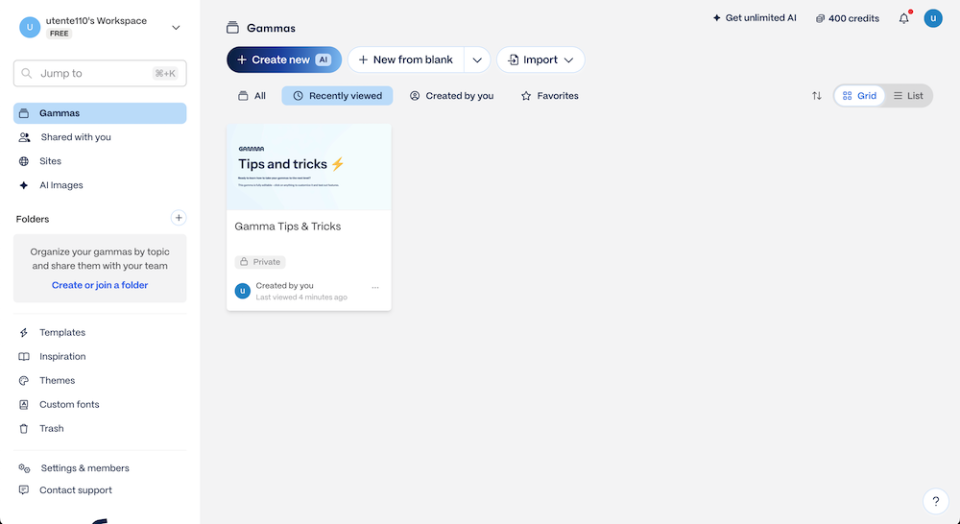The width and height of the screenshot is (960, 524).
Task: Add a new folder with plus icon
Action: 178,218
